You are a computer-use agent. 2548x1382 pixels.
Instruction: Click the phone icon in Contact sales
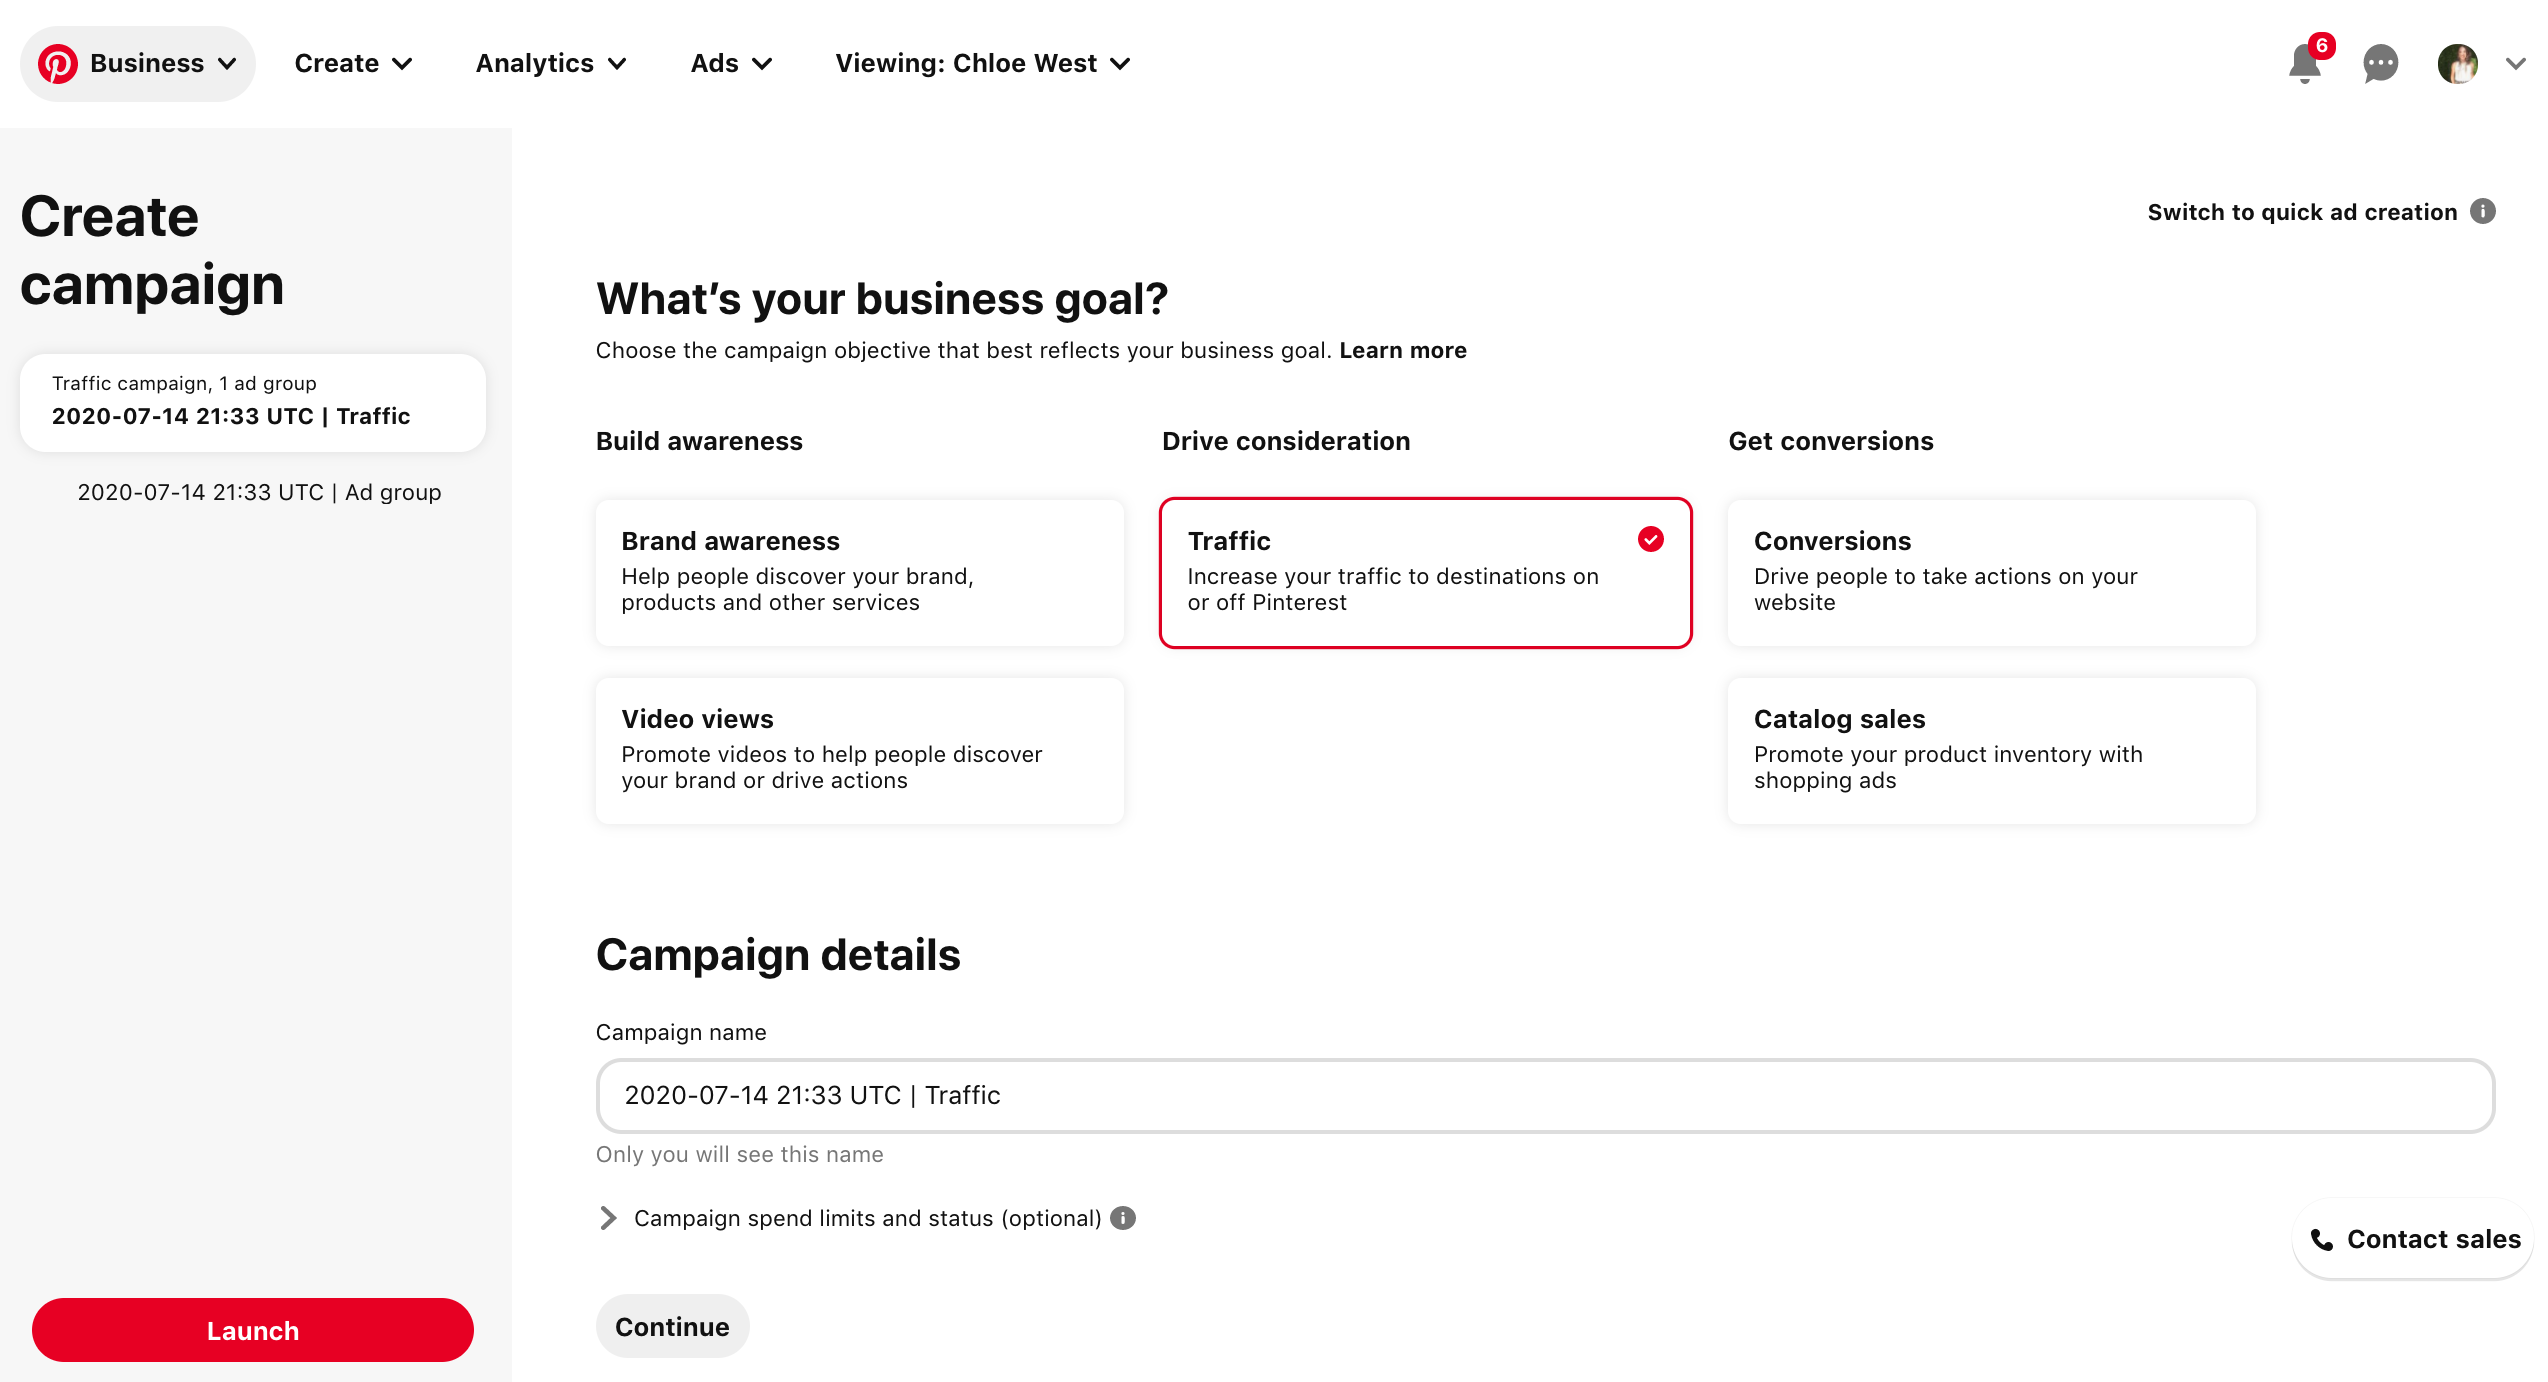[2321, 1240]
